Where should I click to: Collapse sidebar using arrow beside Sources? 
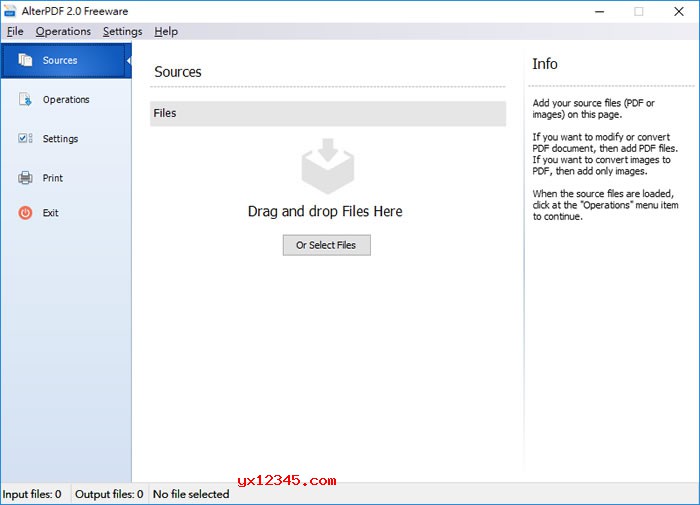pos(129,60)
